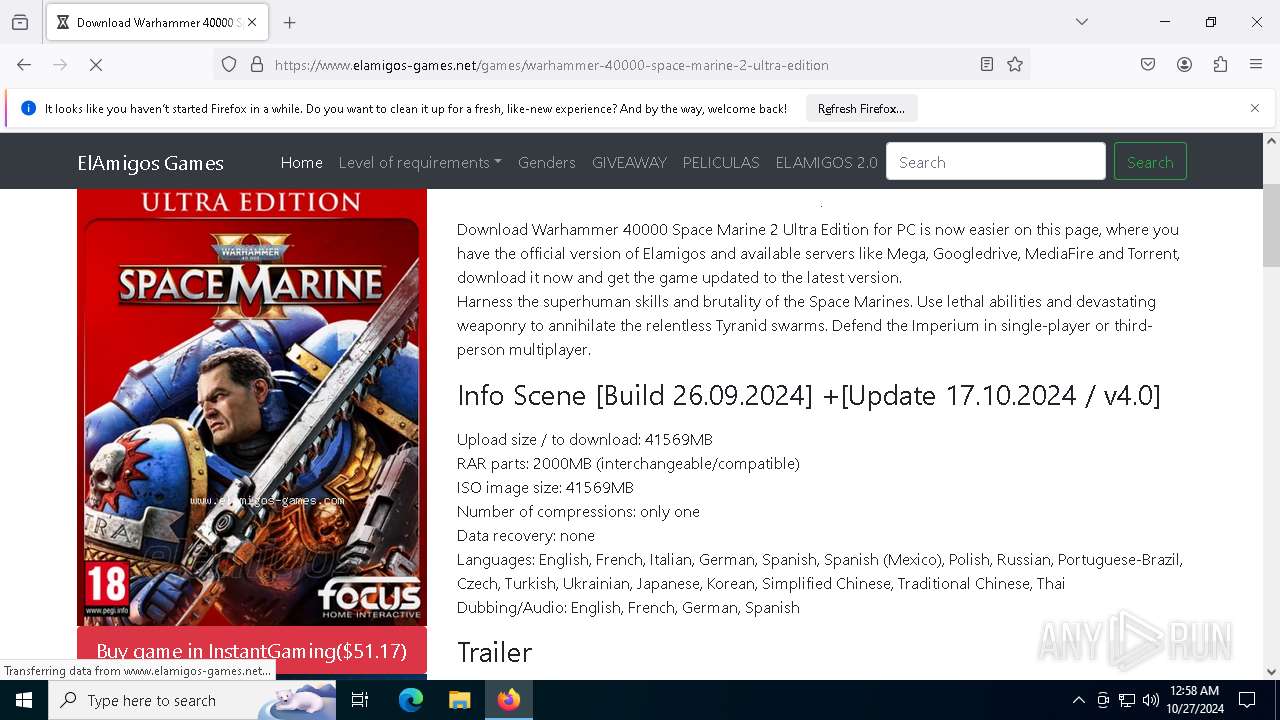The width and height of the screenshot is (1280, 720).
Task: Open tracking protection shield icon
Action: click(x=229, y=65)
